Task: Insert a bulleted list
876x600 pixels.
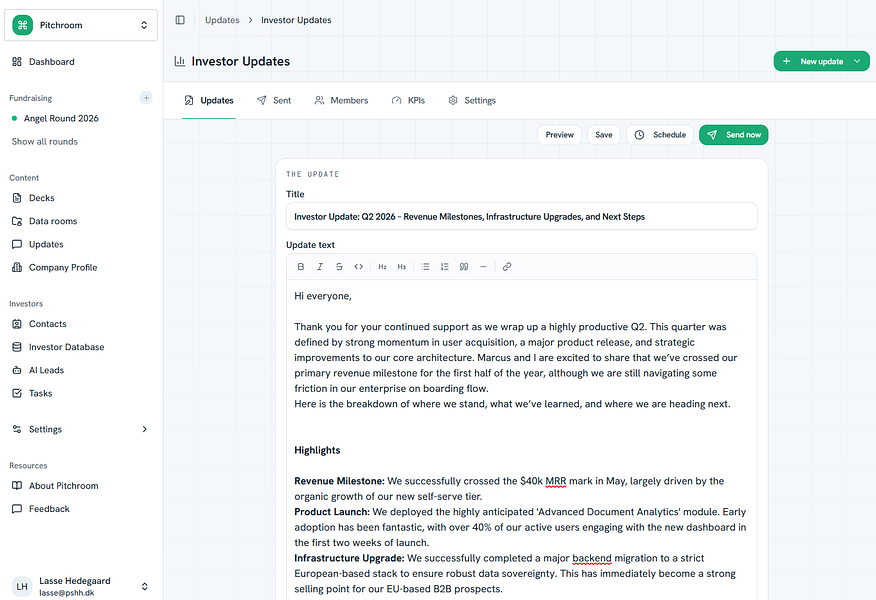Action: coord(425,267)
